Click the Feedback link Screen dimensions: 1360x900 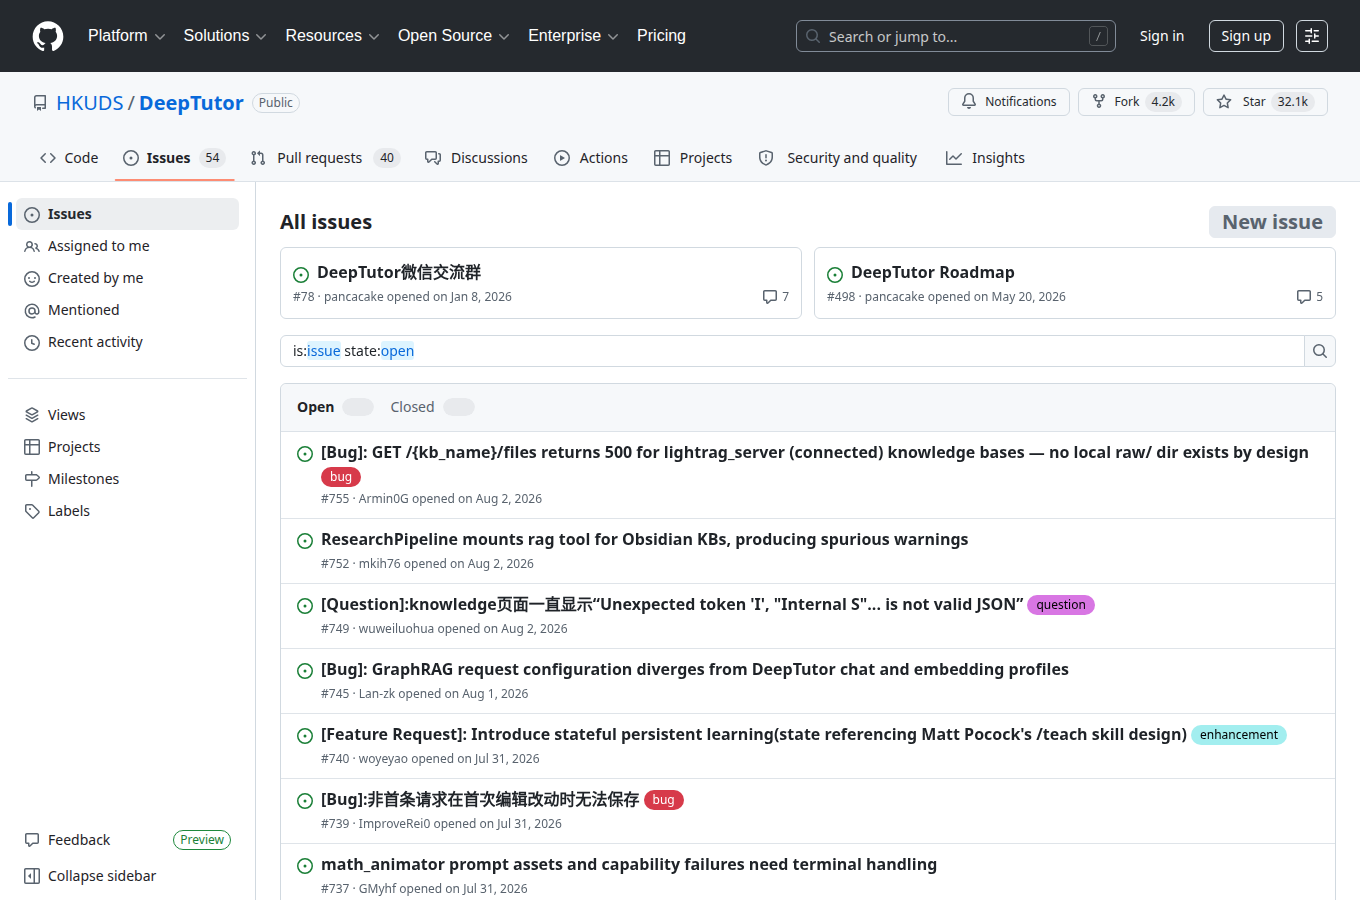click(x=79, y=840)
